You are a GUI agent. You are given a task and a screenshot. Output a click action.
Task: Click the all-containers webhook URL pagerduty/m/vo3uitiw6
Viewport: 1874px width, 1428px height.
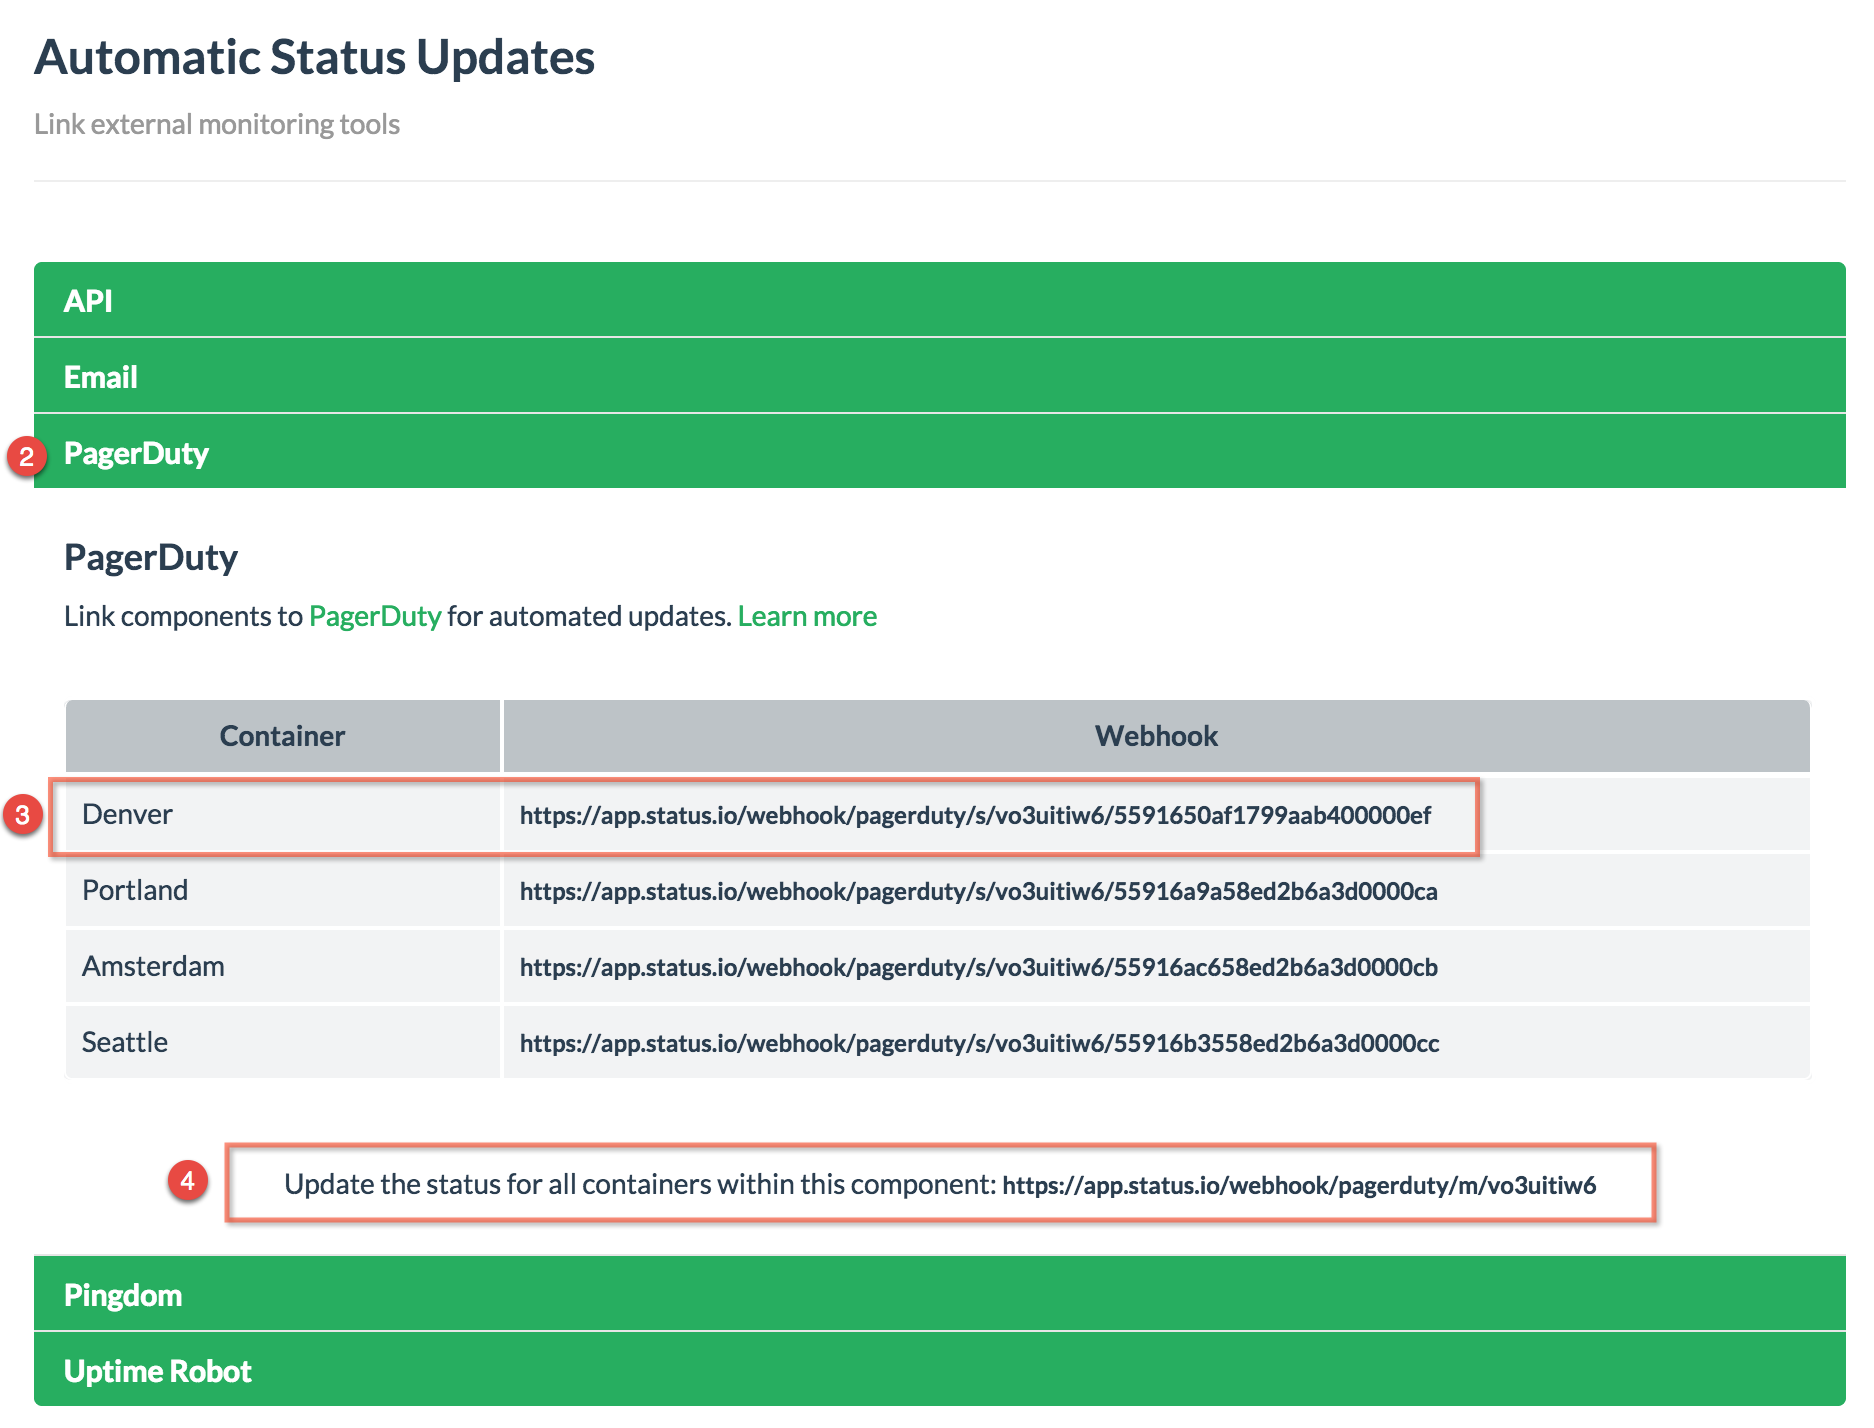point(1299,1185)
